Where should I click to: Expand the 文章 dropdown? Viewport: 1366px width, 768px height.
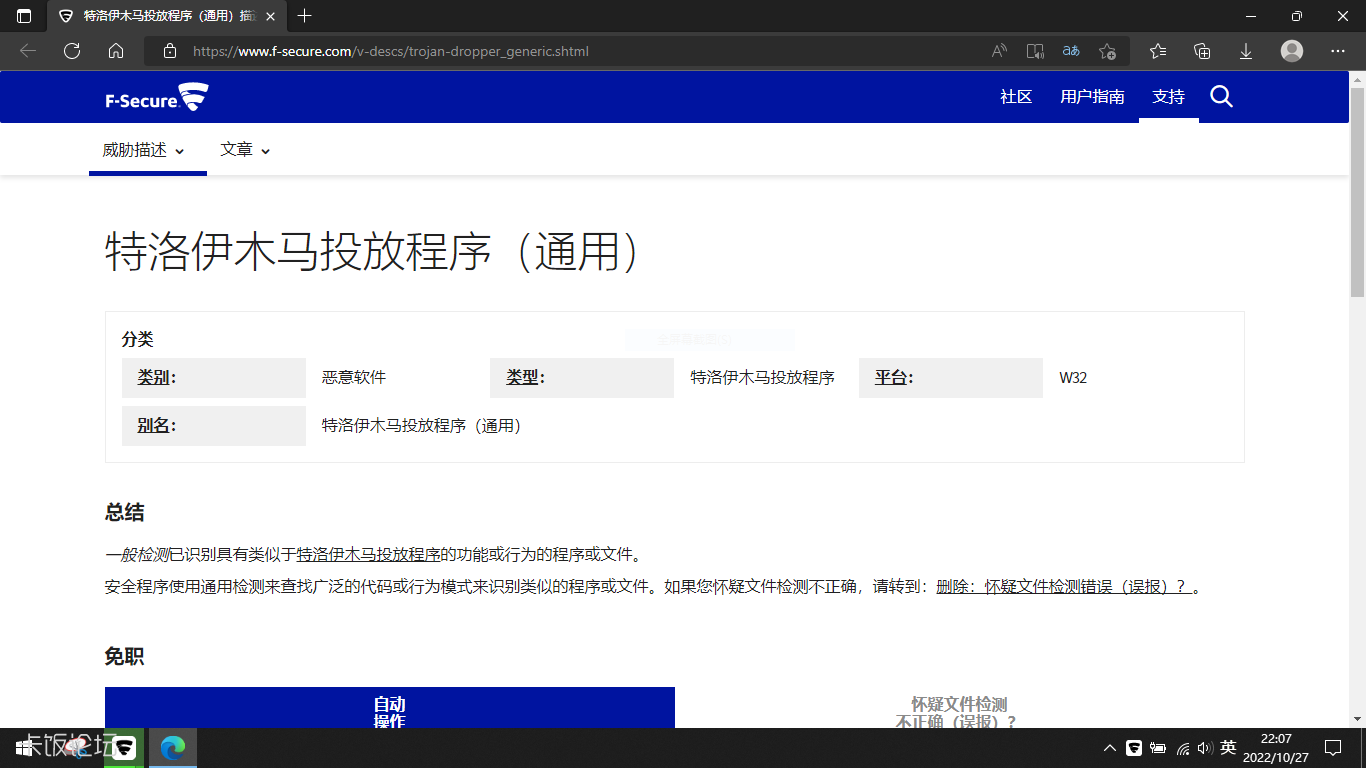click(245, 150)
